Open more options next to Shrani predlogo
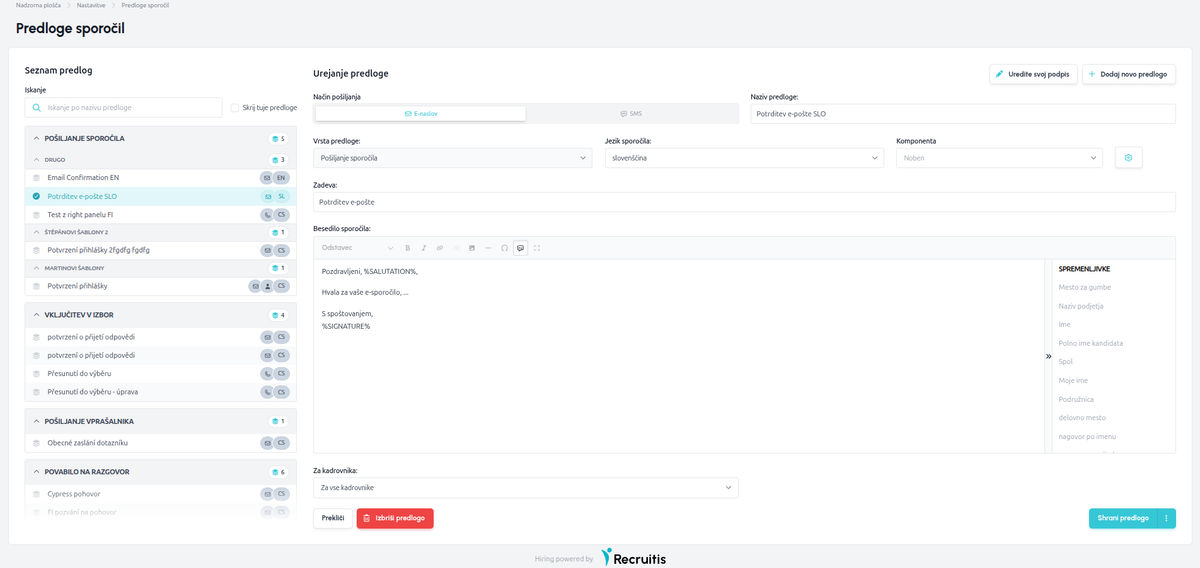The height and width of the screenshot is (568, 1200). [1166, 518]
